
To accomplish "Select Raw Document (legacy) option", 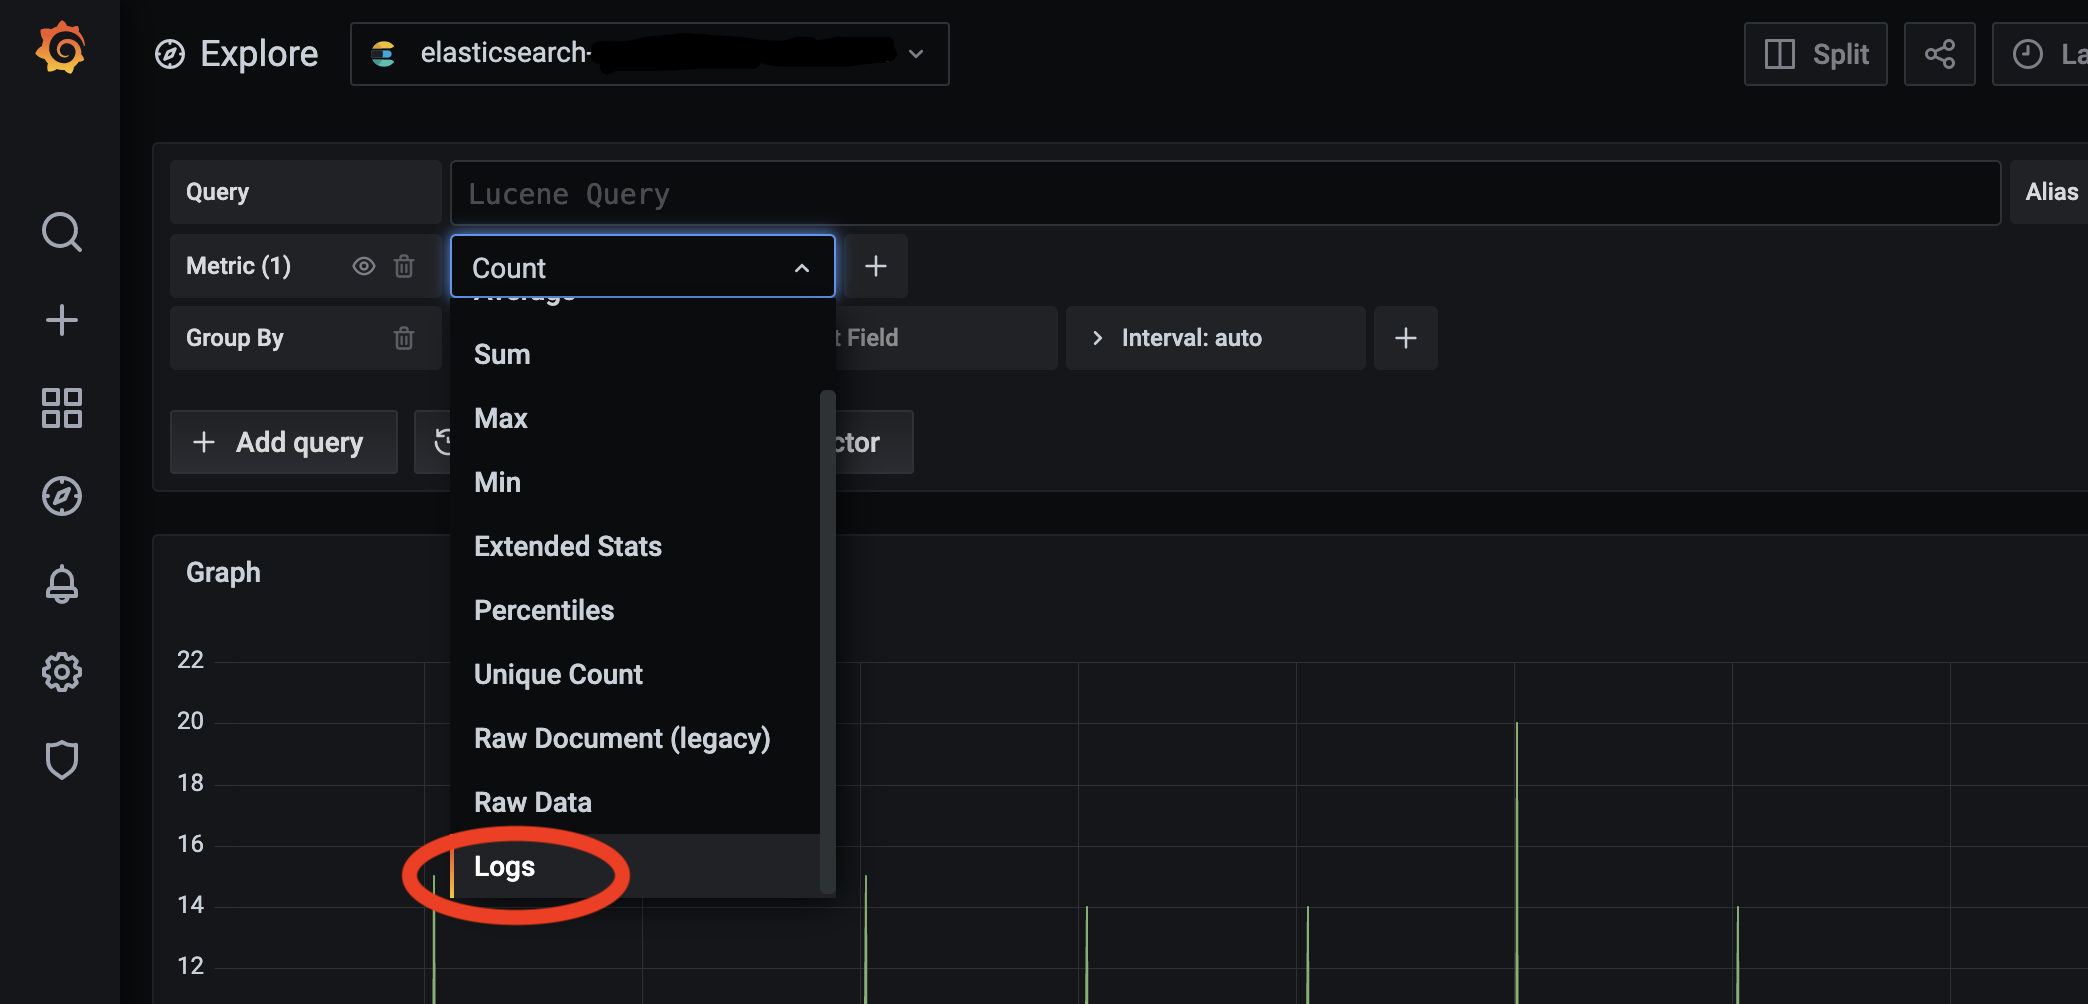I will 635,738.
